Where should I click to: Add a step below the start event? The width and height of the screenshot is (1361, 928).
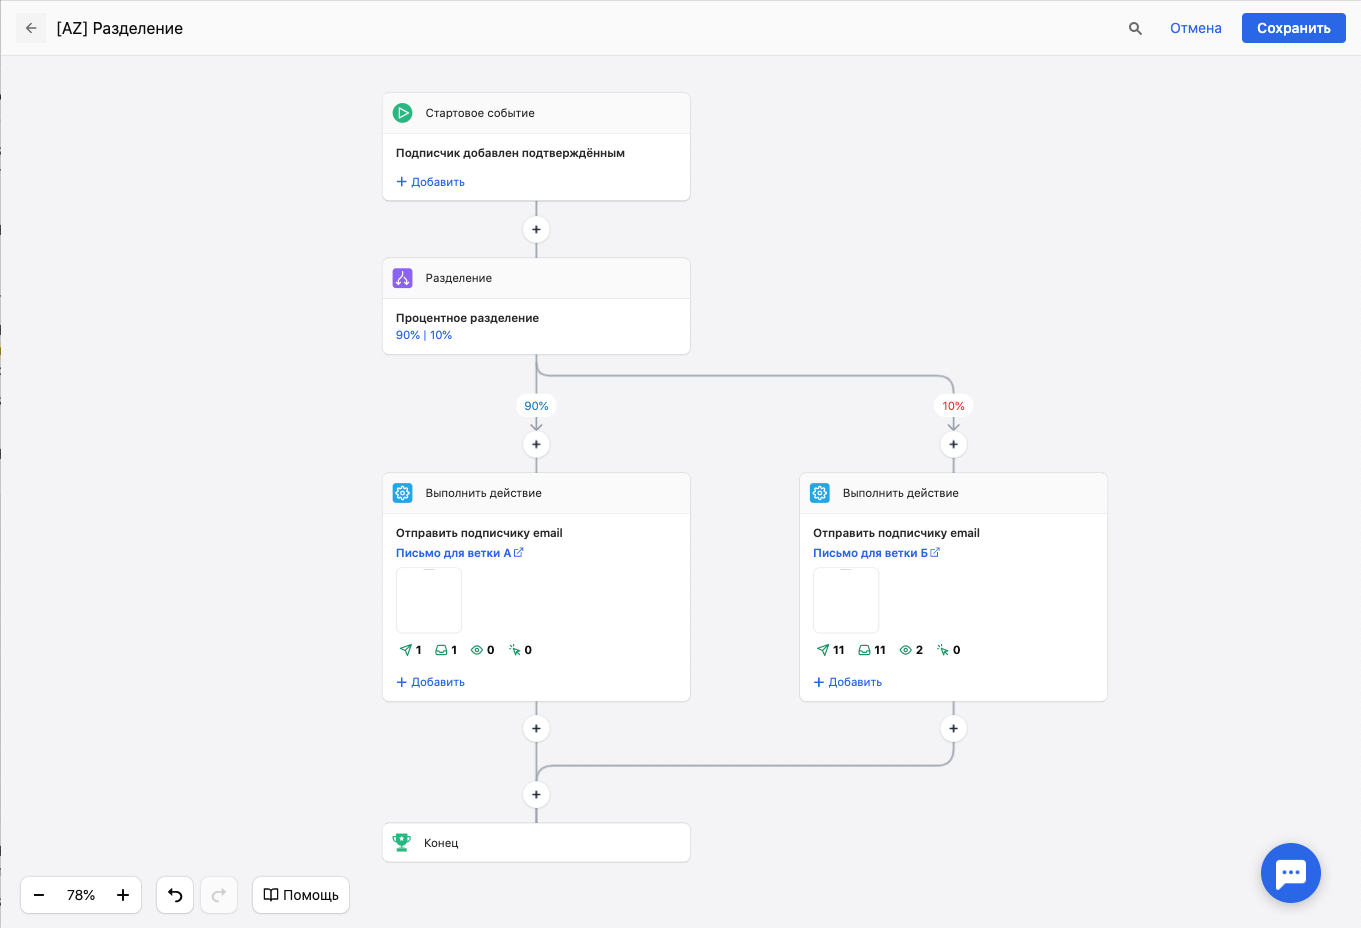(x=536, y=229)
